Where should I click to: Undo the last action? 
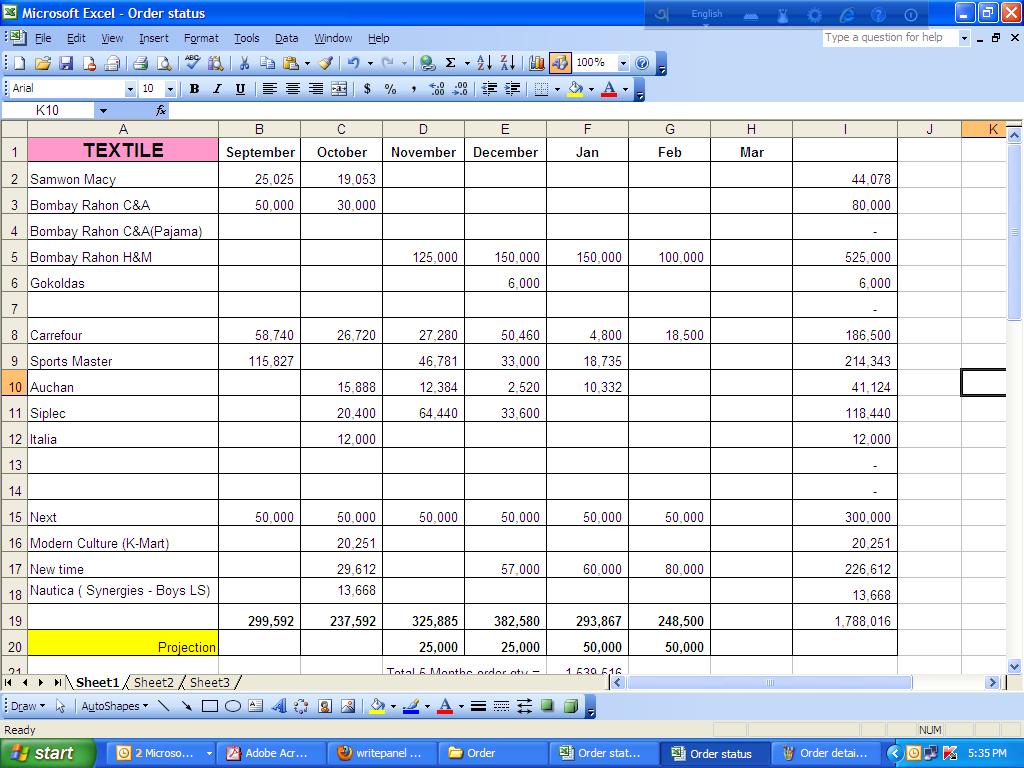click(353, 63)
